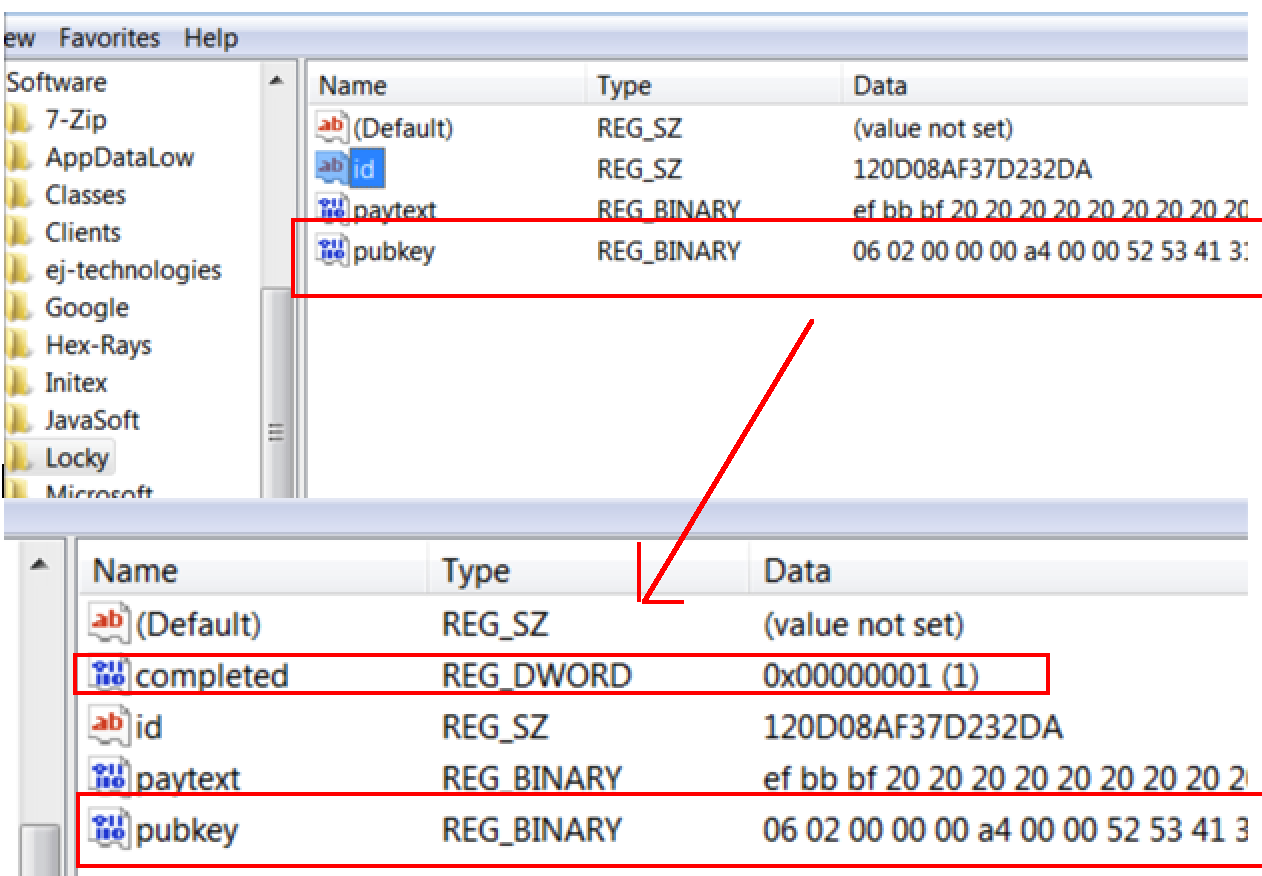Viewport: 1262px width, 876px height.
Task: Click the Data column header in lower pane
Action: click(x=797, y=571)
